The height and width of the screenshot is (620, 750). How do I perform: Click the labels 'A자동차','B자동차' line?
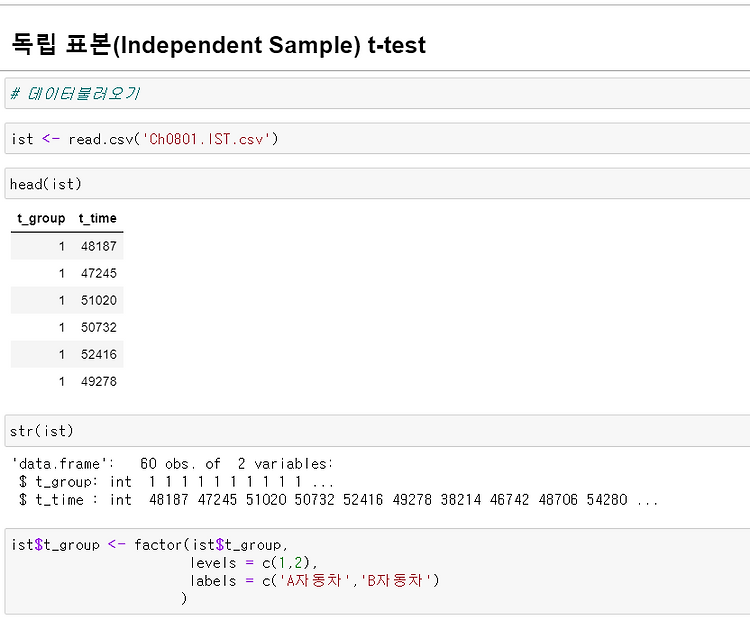[315, 581]
